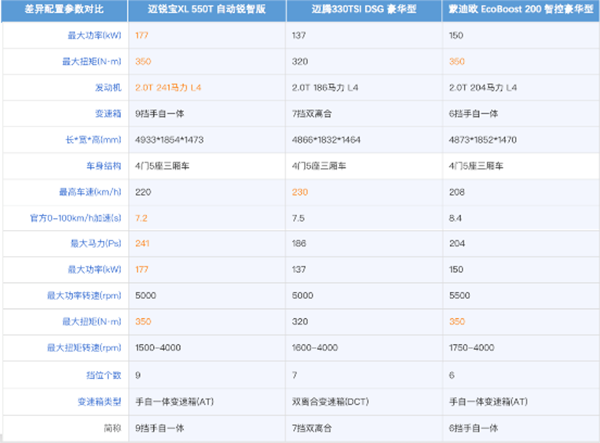Viewport: 600px width, 443px height.
Task: Select 9挡手自一体 in the 变速箱 row
Action: (160, 114)
